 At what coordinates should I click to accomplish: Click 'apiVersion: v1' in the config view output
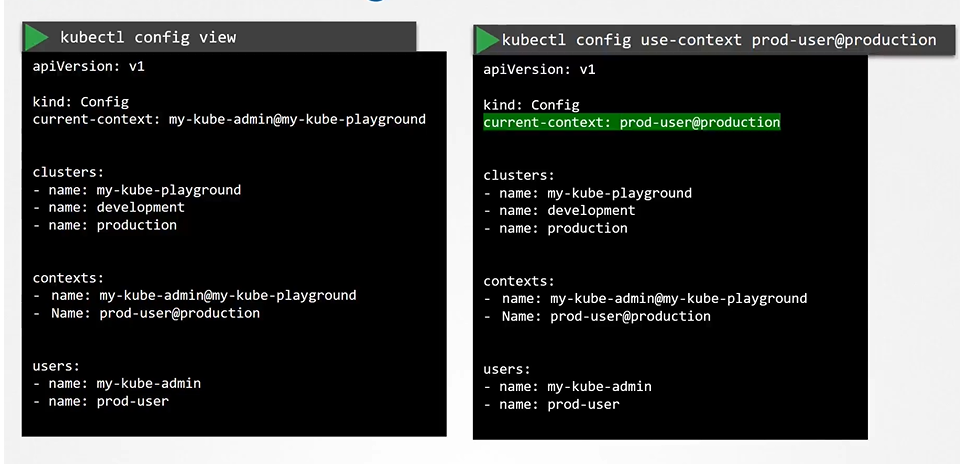tap(81, 66)
